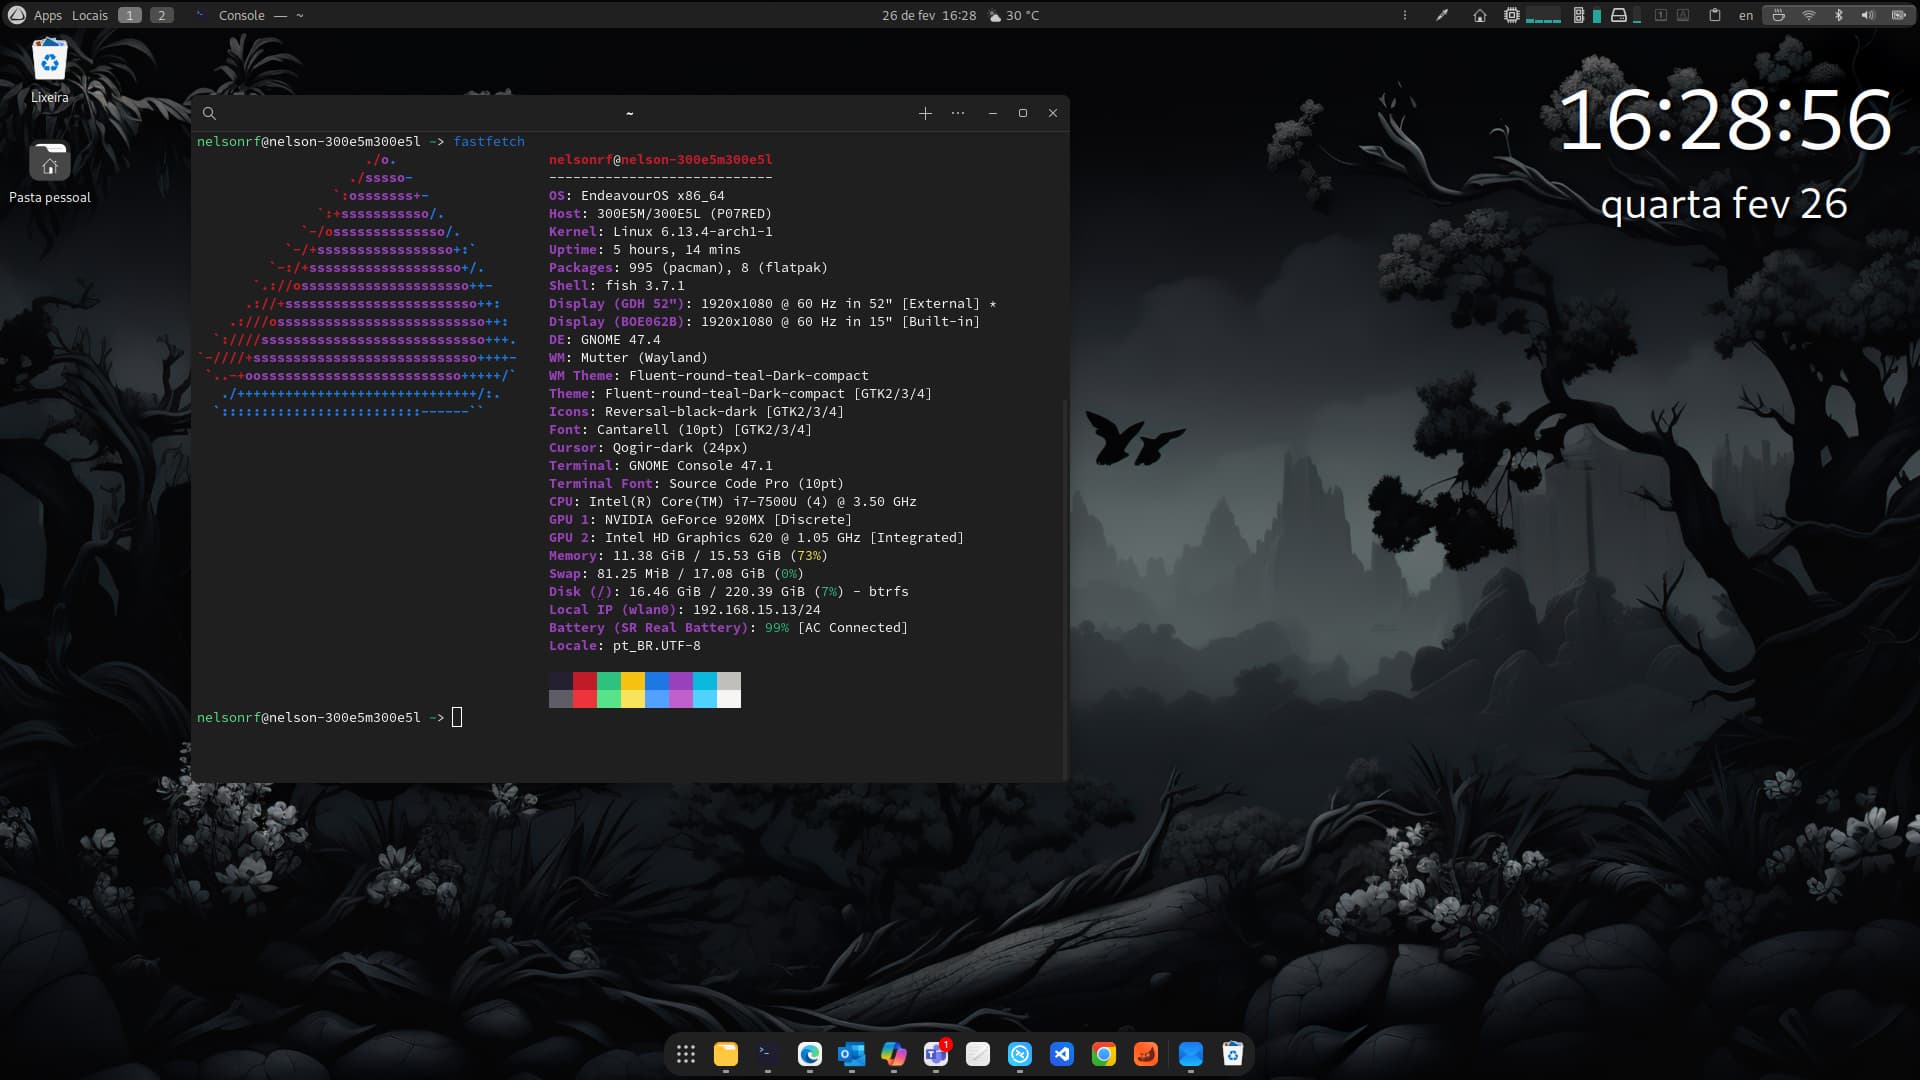1920x1080 pixels.
Task: Click the 'Linux 6.13.4-arch1-1' kernel value
Action: [693, 231]
